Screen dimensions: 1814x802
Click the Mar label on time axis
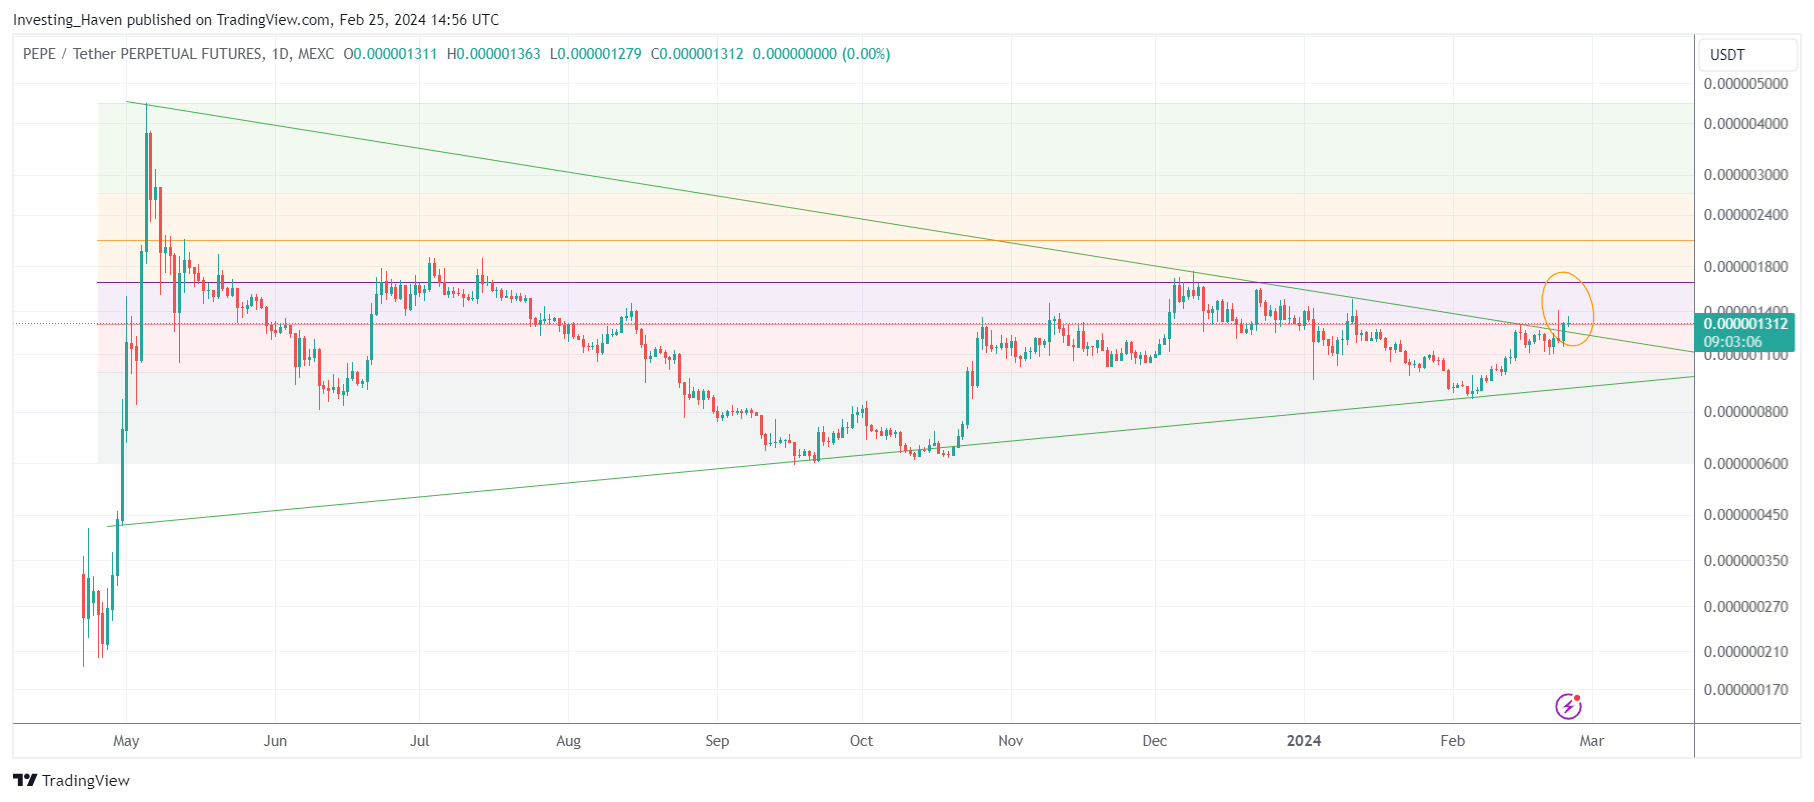[1591, 741]
